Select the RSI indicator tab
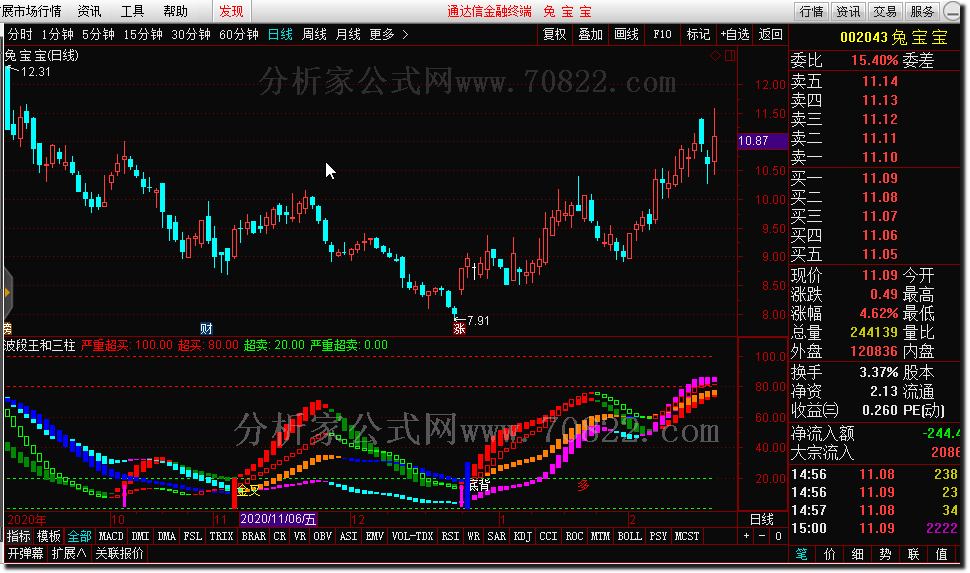The height and width of the screenshot is (573, 970). coord(450,536)
